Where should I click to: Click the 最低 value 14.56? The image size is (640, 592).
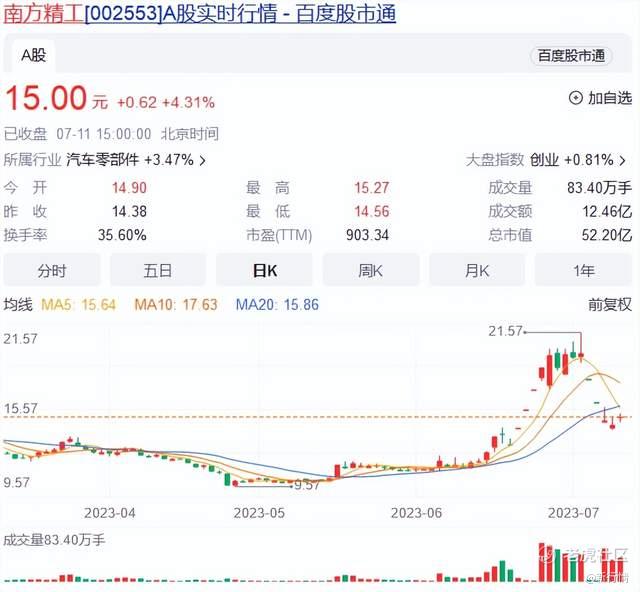371,211
